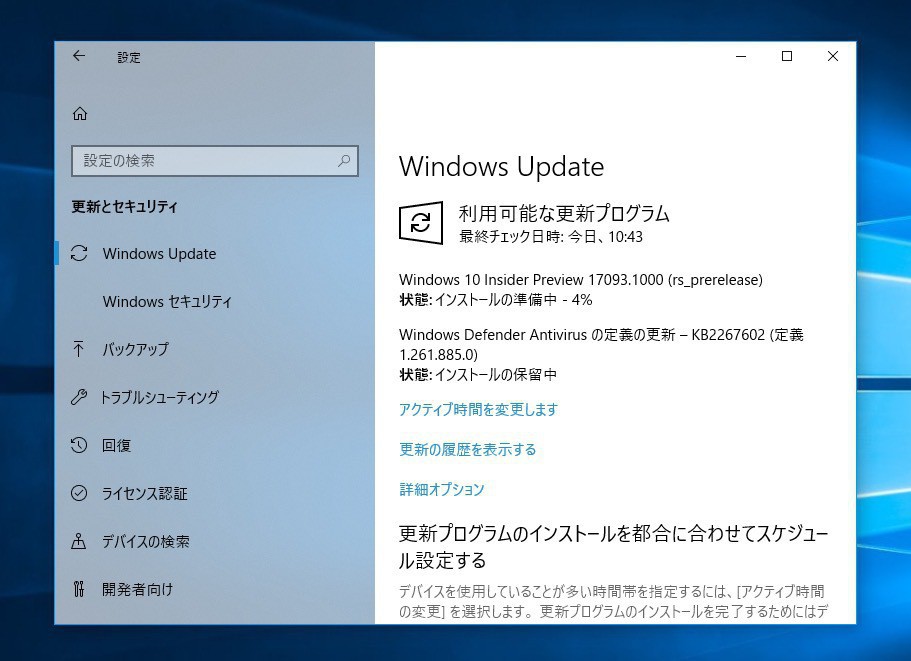
Task: Click 最終チェック日時 last checked text
Action: pyautogui.click(x=551, y=237)
